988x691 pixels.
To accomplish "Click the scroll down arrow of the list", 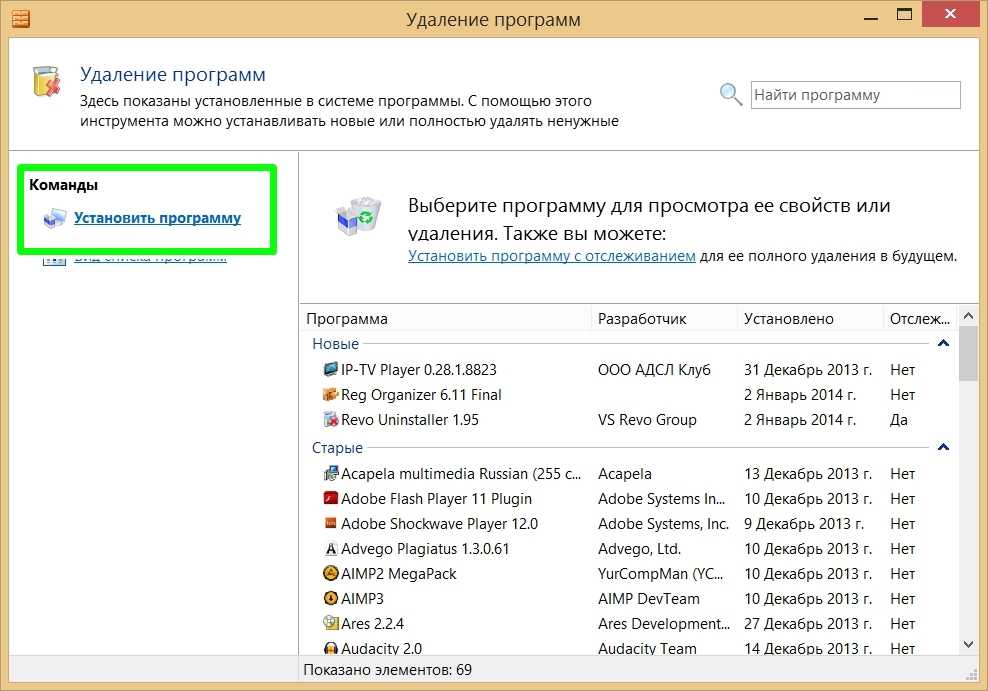I will click(968, 645).
